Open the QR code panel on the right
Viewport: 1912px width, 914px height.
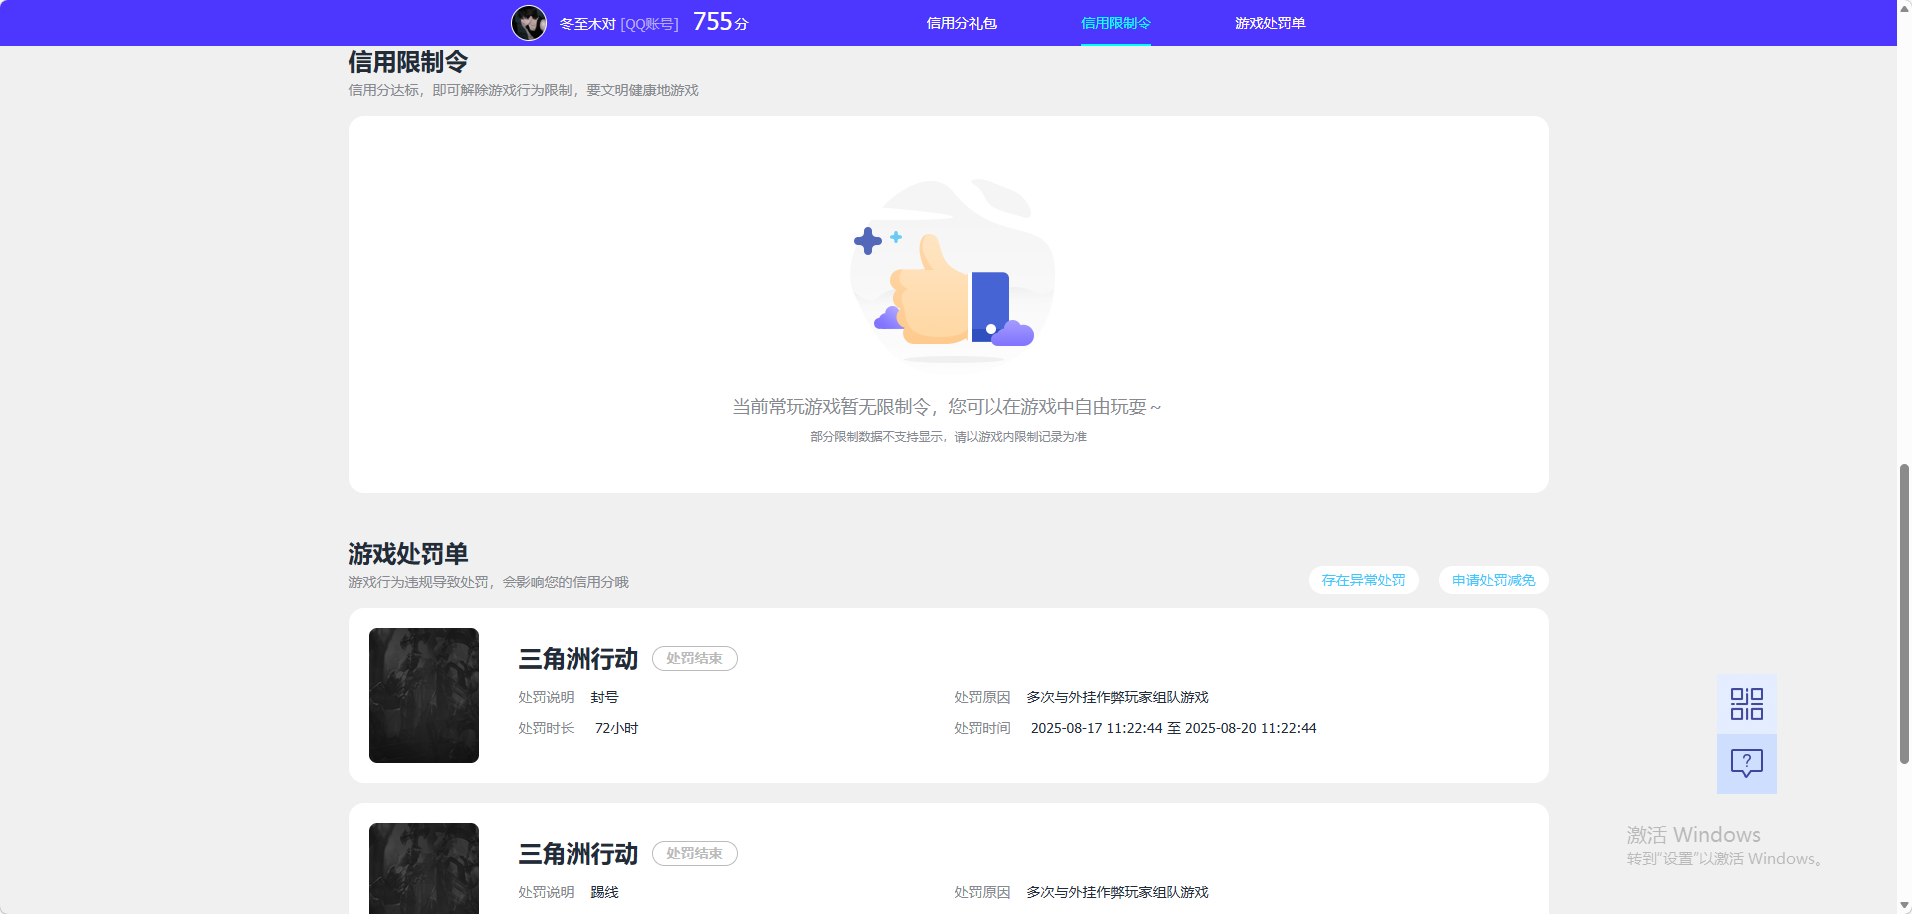click(1745, 703)
